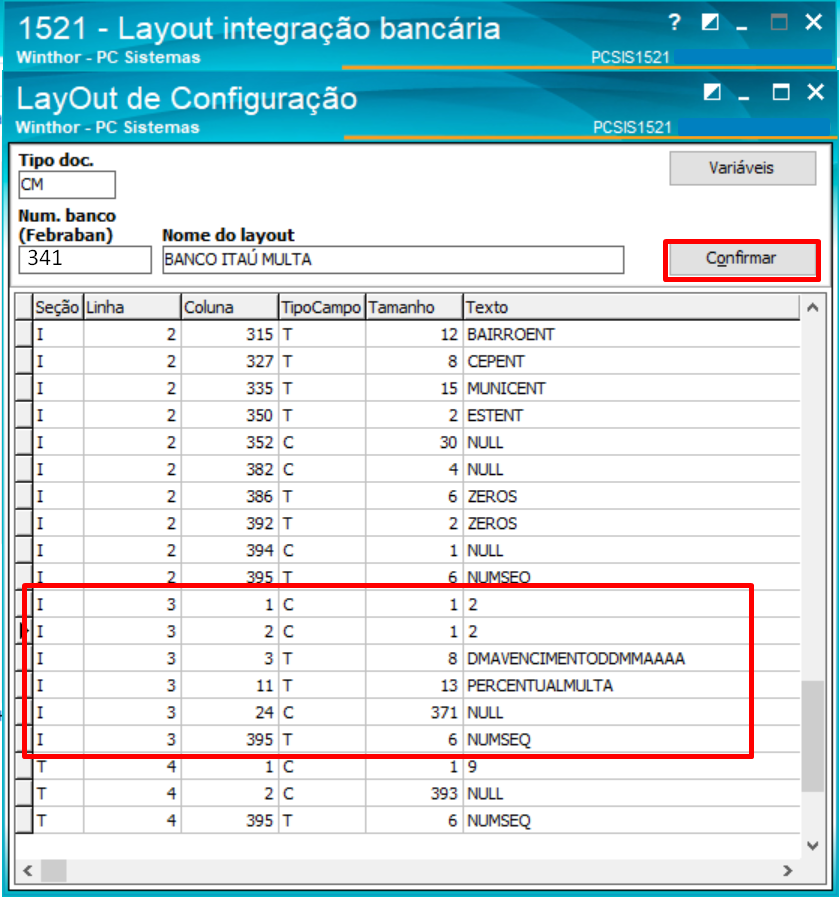Select the ESTENT text cell
The height and width of the screenshot is (897, 840).
click(631, 415)
